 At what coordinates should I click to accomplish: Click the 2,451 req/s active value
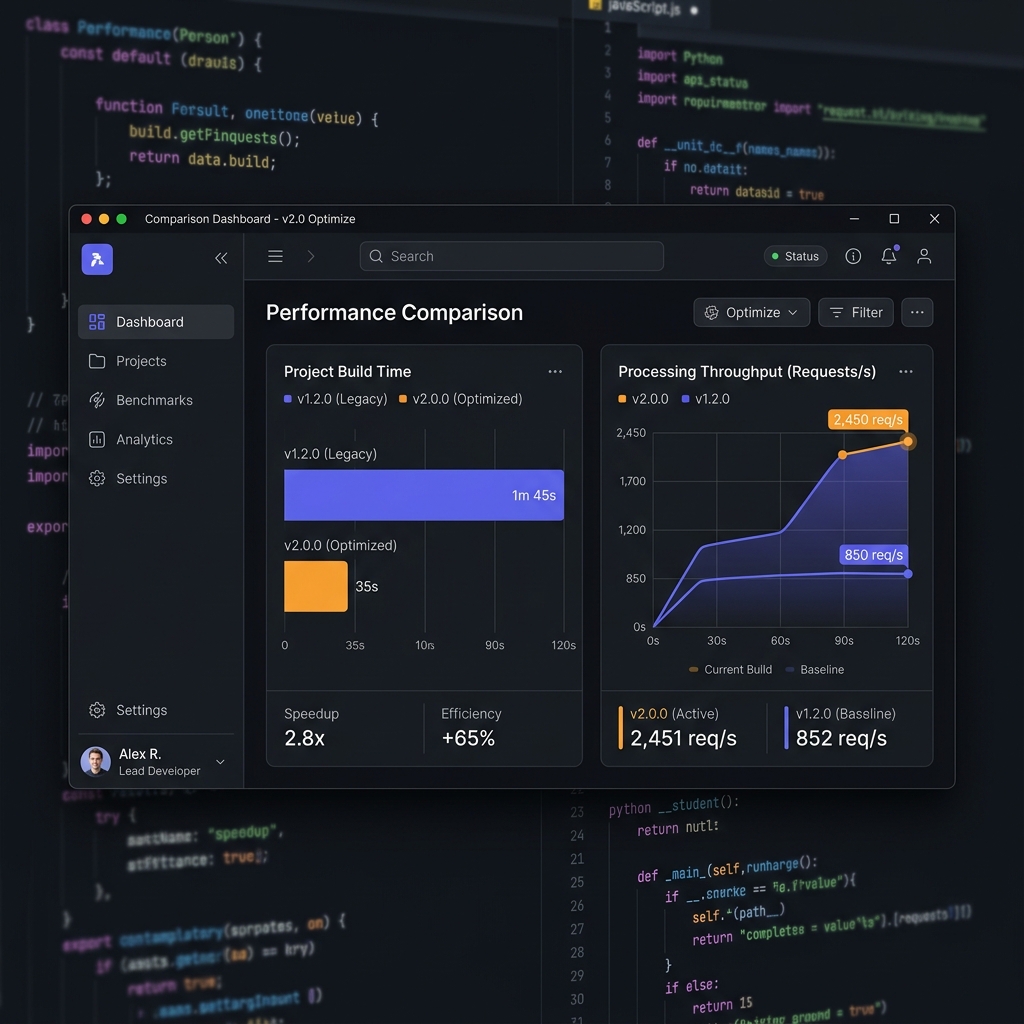pyautogui.click(x=683, y=738)
